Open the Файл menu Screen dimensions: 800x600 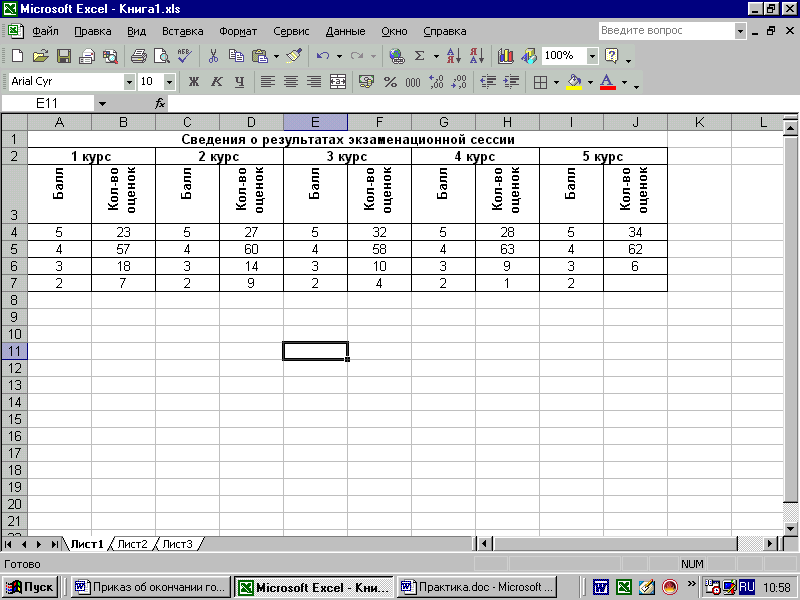[45, 31]
